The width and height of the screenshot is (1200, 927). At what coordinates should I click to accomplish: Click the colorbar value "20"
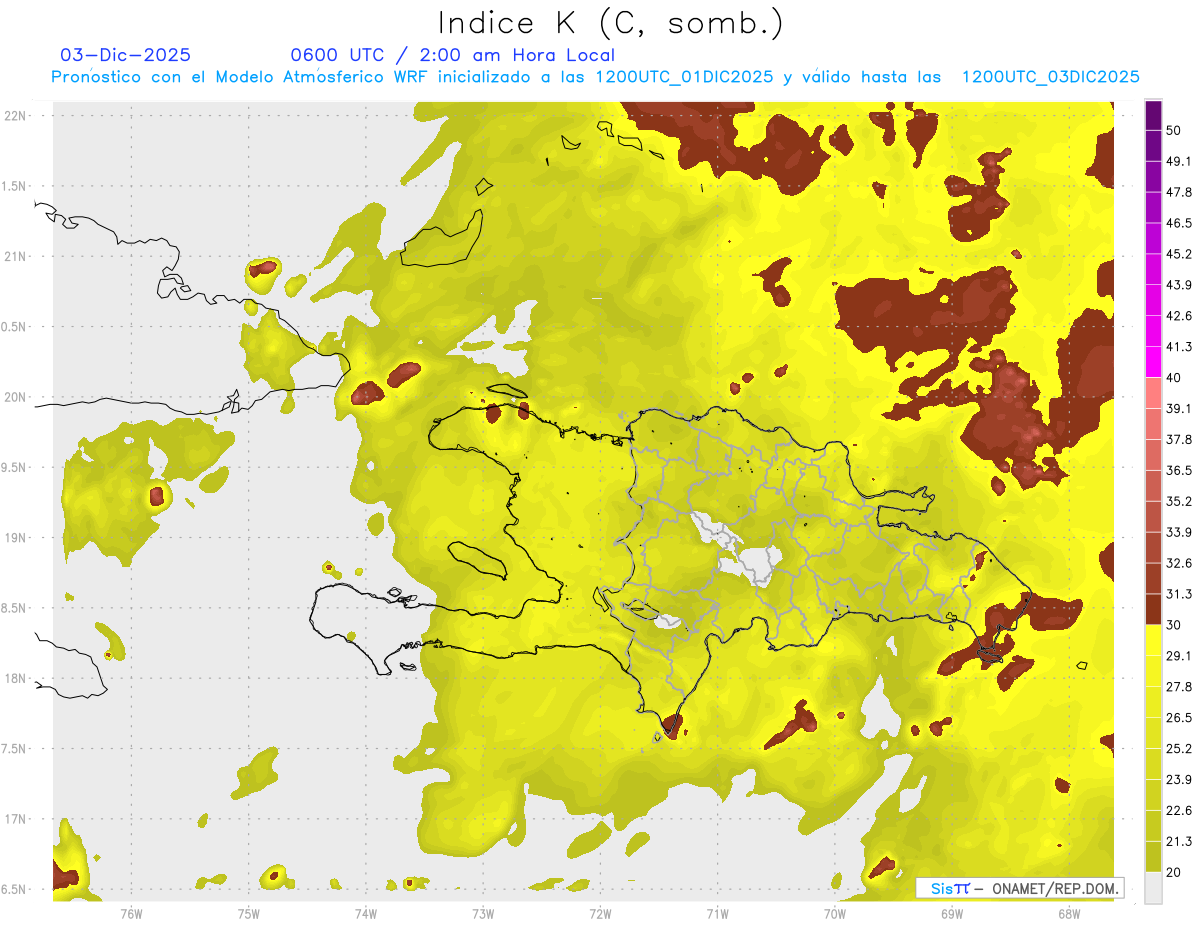click(x=1176, y=873)
